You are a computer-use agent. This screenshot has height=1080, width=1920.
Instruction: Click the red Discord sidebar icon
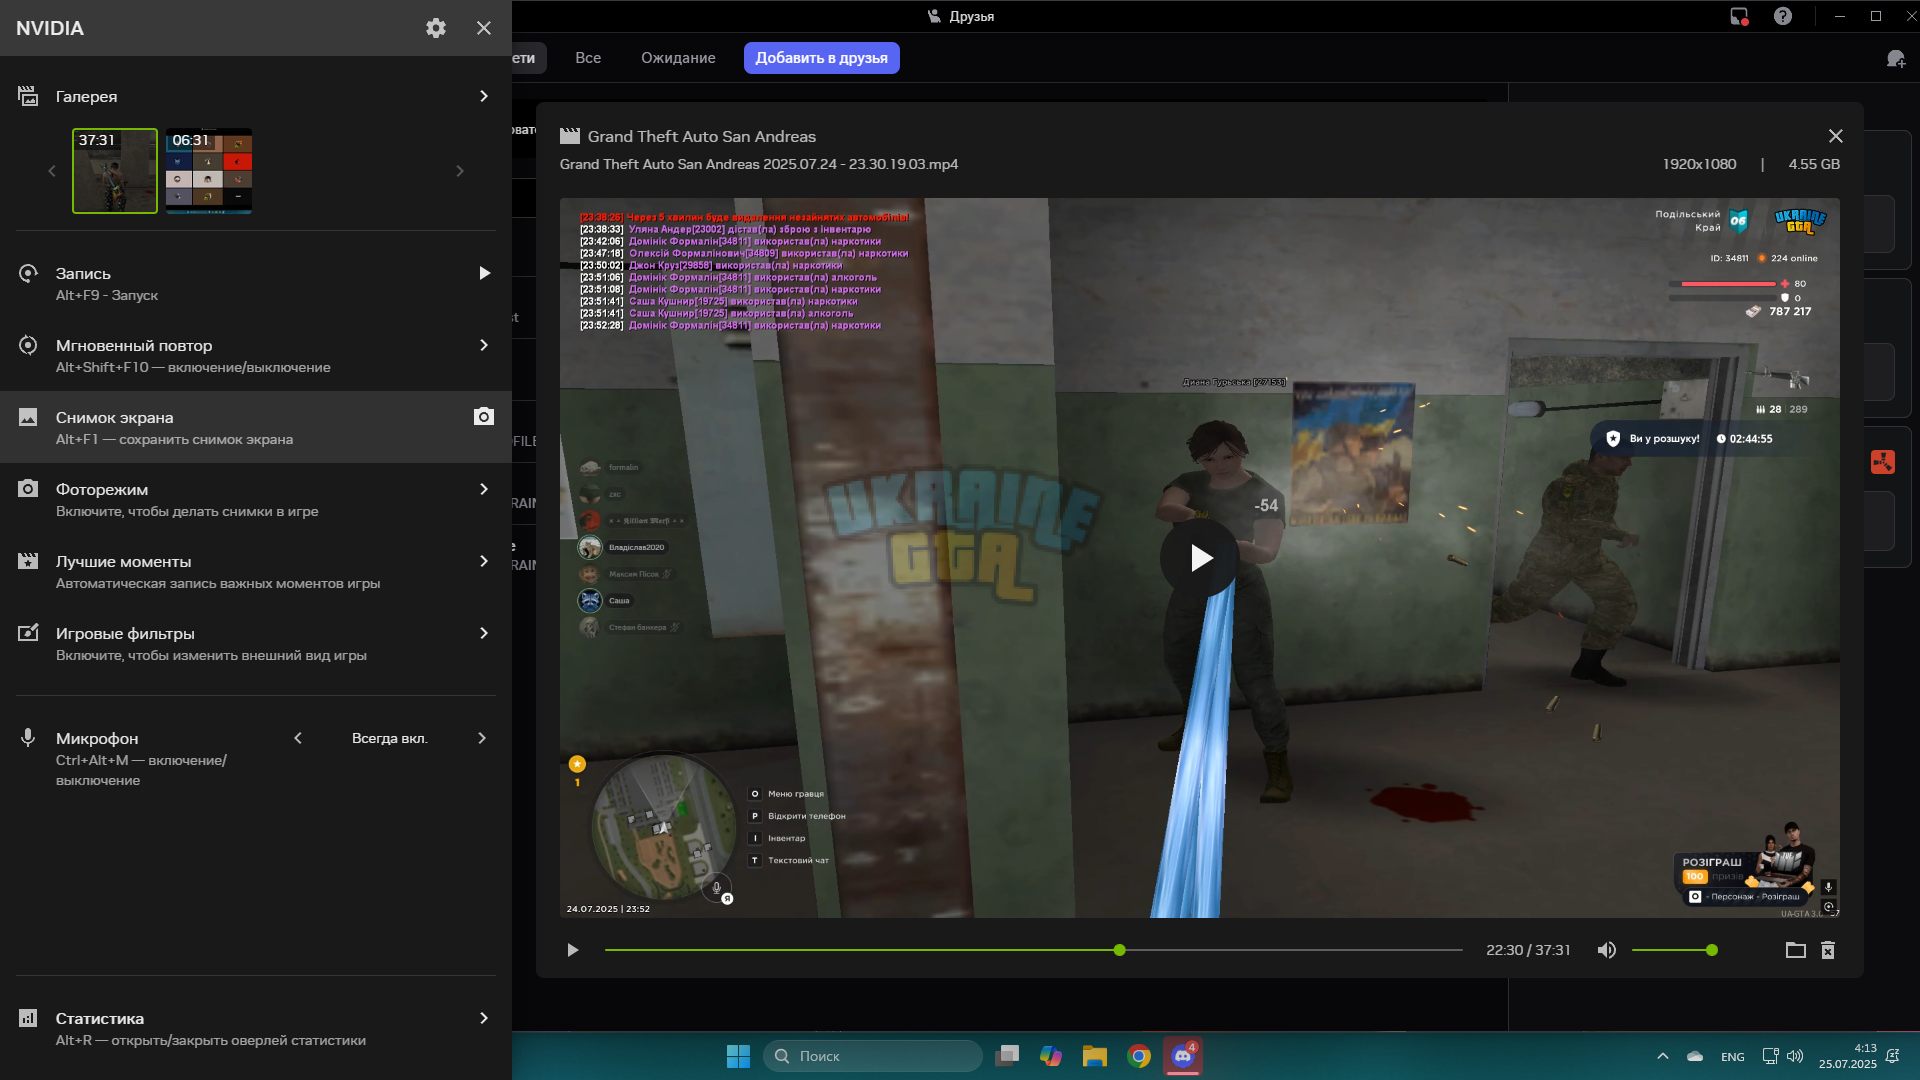[x=1883, y=462]
